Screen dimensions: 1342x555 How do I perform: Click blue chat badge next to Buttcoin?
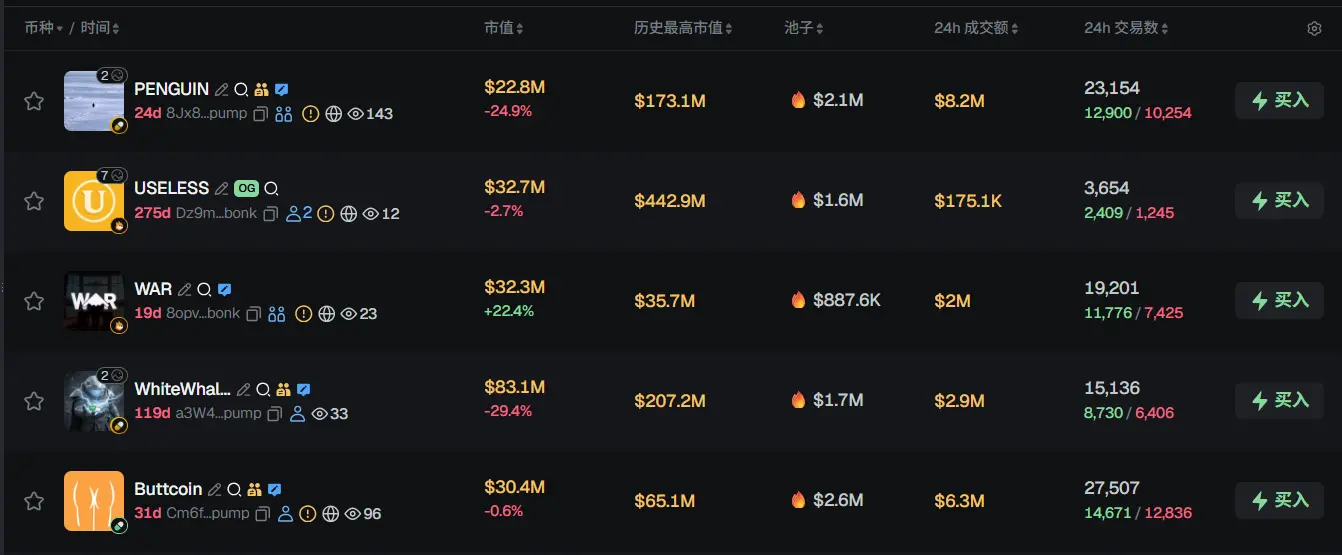coord(275,489)
